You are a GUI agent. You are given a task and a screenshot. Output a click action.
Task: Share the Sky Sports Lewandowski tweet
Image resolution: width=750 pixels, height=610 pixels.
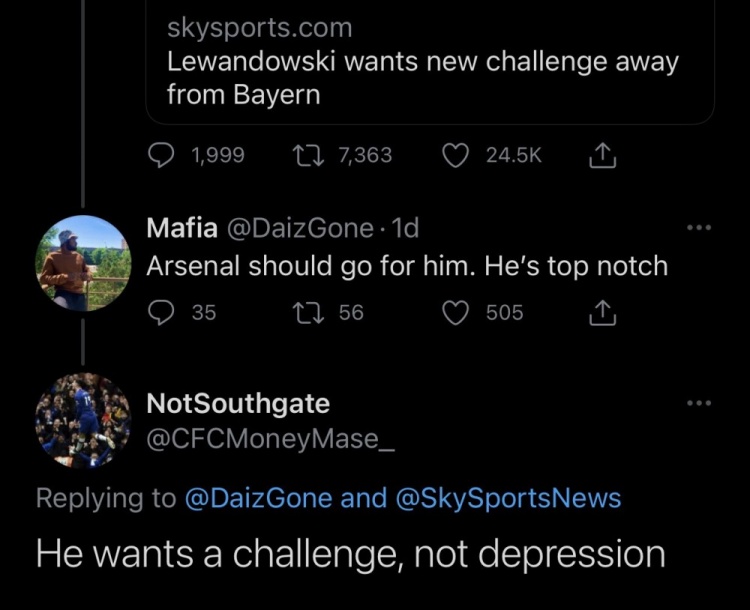point(602,155)
